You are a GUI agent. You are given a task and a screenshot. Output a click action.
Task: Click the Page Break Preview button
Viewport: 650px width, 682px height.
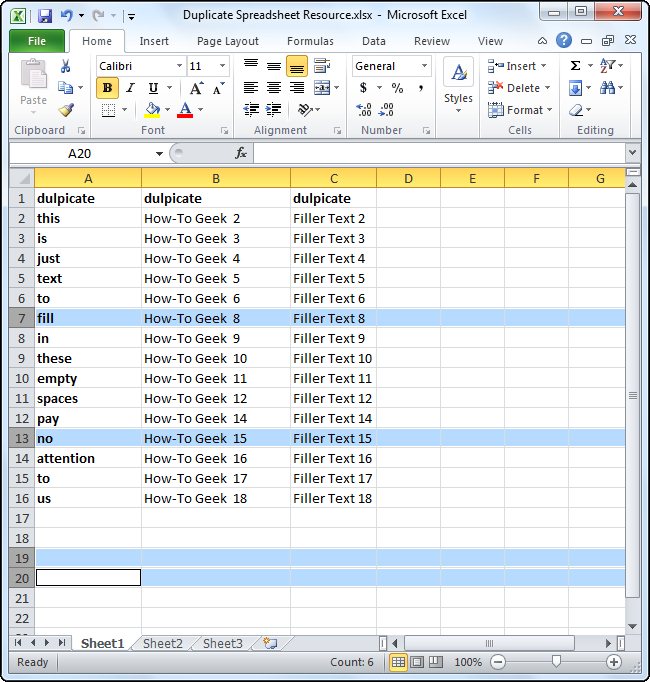coord(436,662)
